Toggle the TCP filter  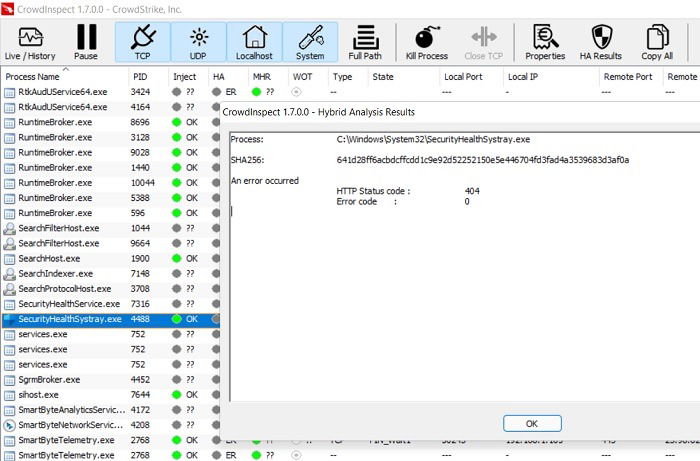coord(142,42)
